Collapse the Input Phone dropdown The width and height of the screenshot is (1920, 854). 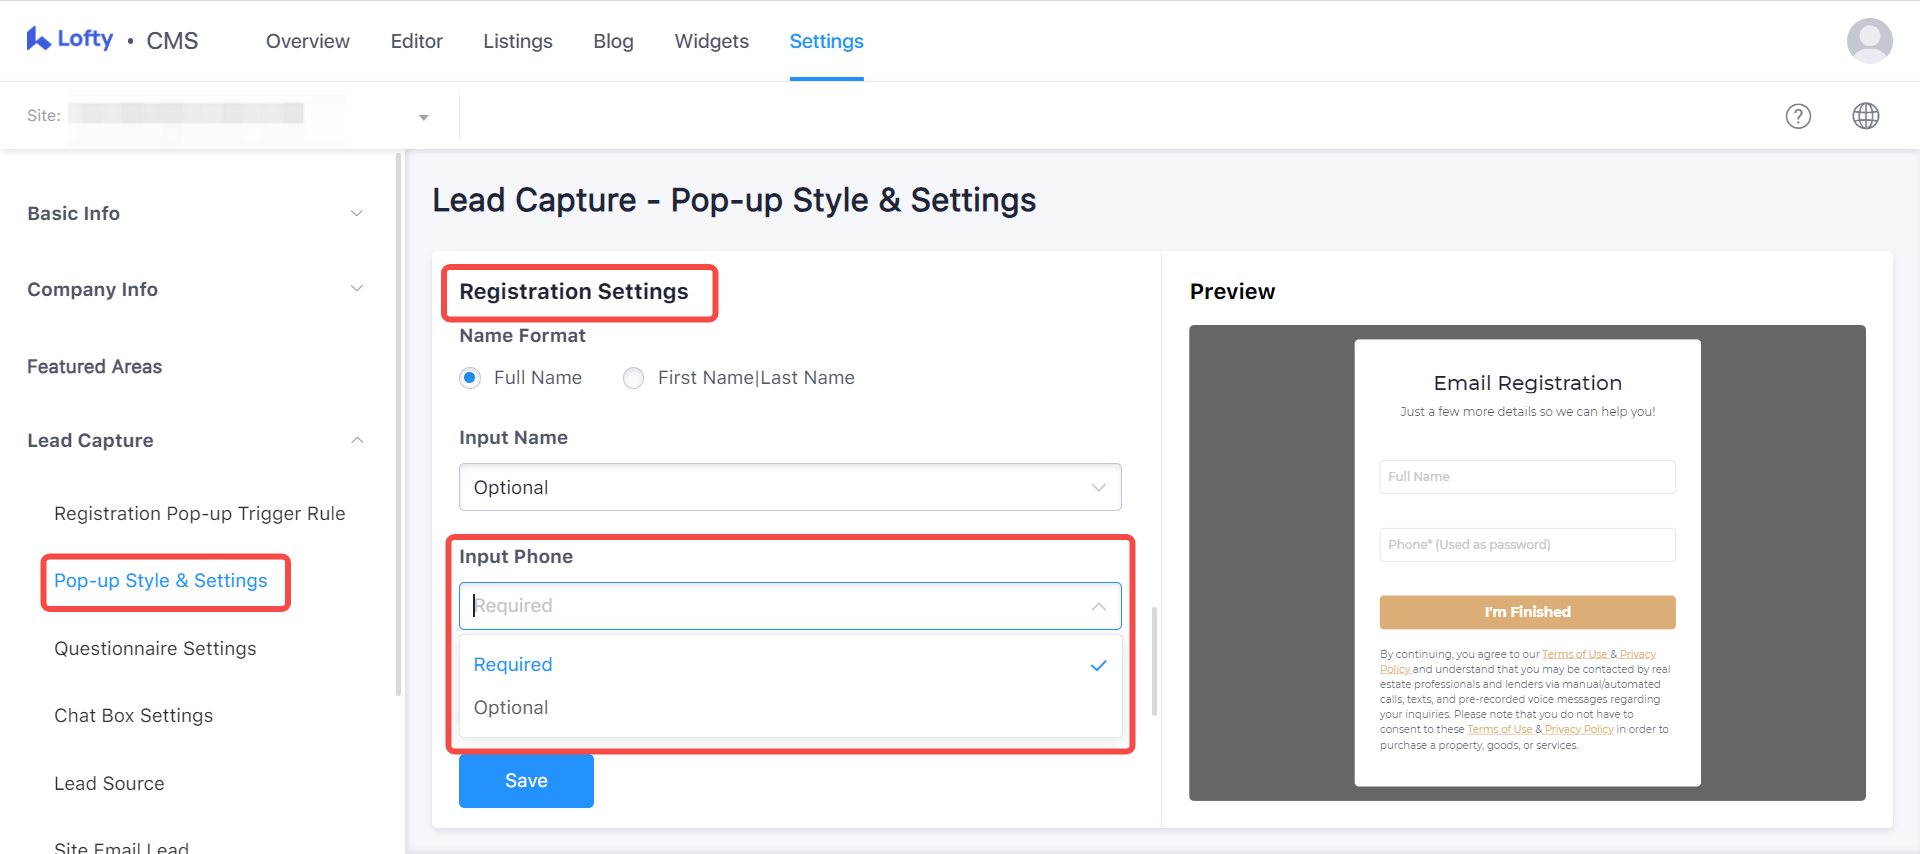pyautogui.click(x=1098, y=606)
